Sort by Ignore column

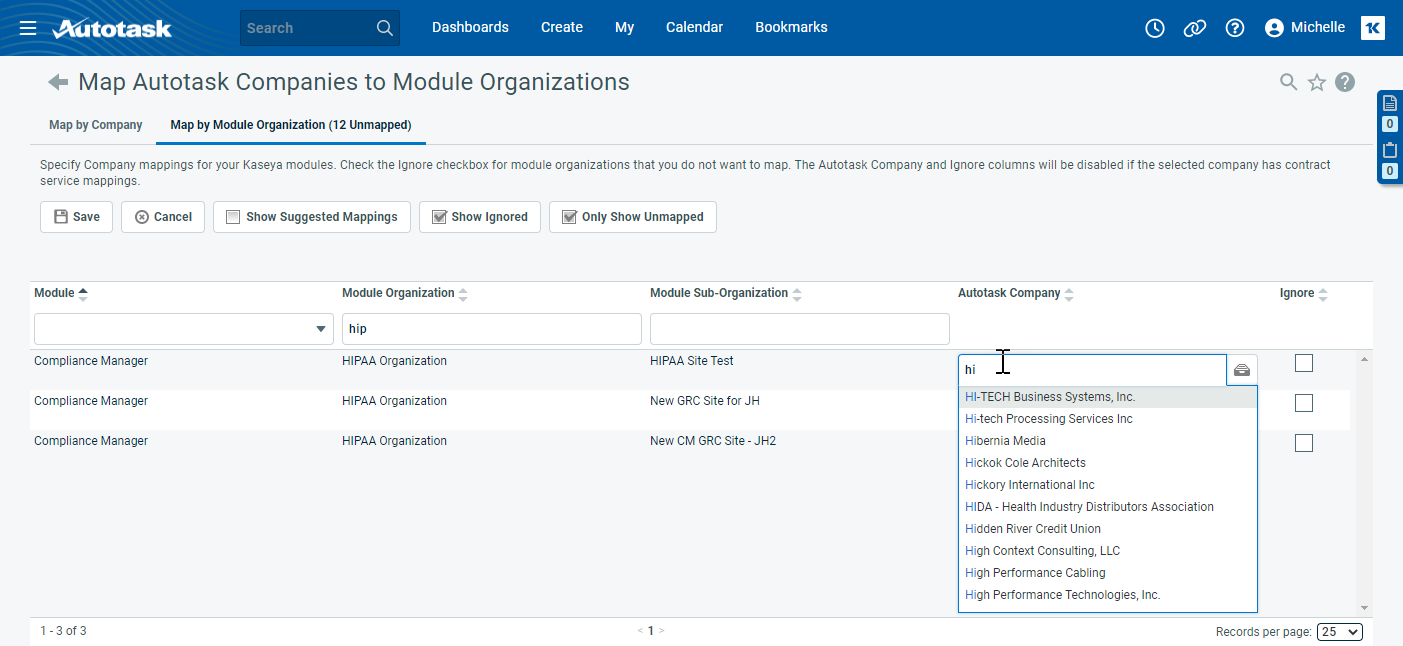click(x=1323, y=294)
